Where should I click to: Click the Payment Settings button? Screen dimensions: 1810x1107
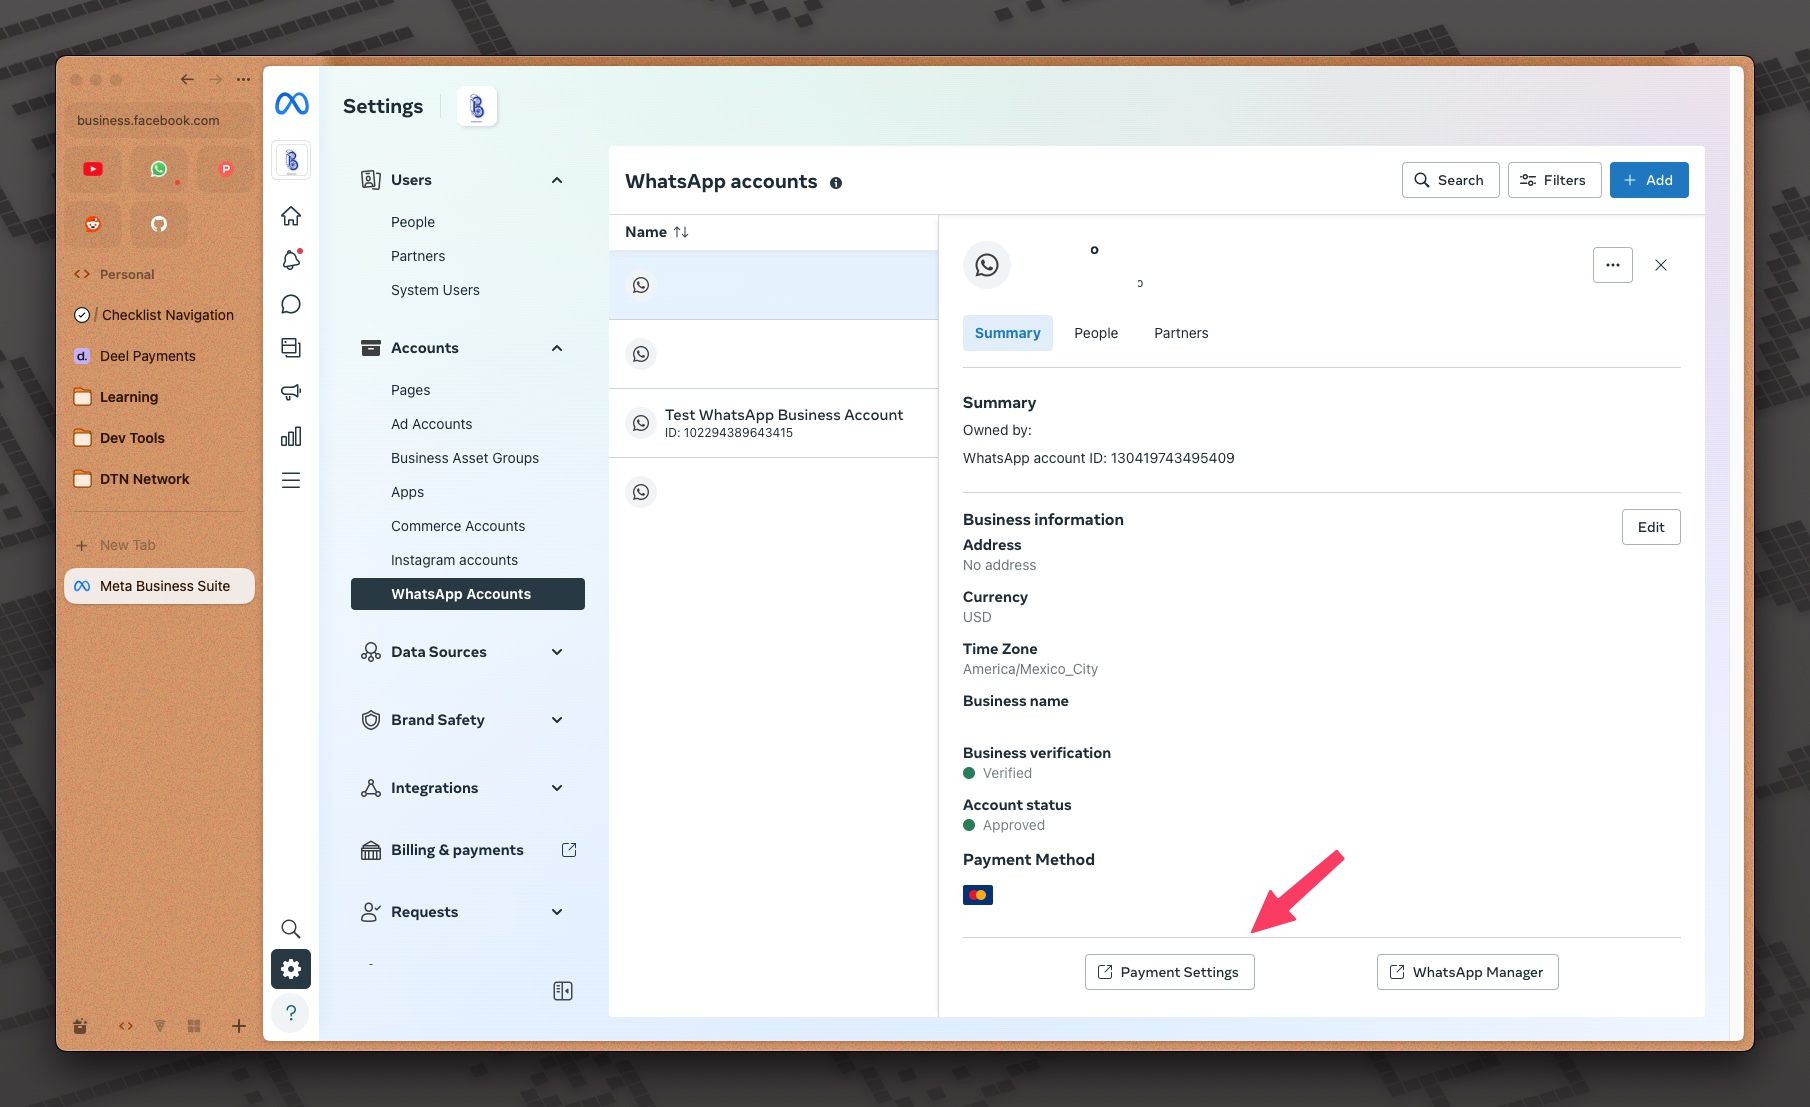(x=1169, y=972)
